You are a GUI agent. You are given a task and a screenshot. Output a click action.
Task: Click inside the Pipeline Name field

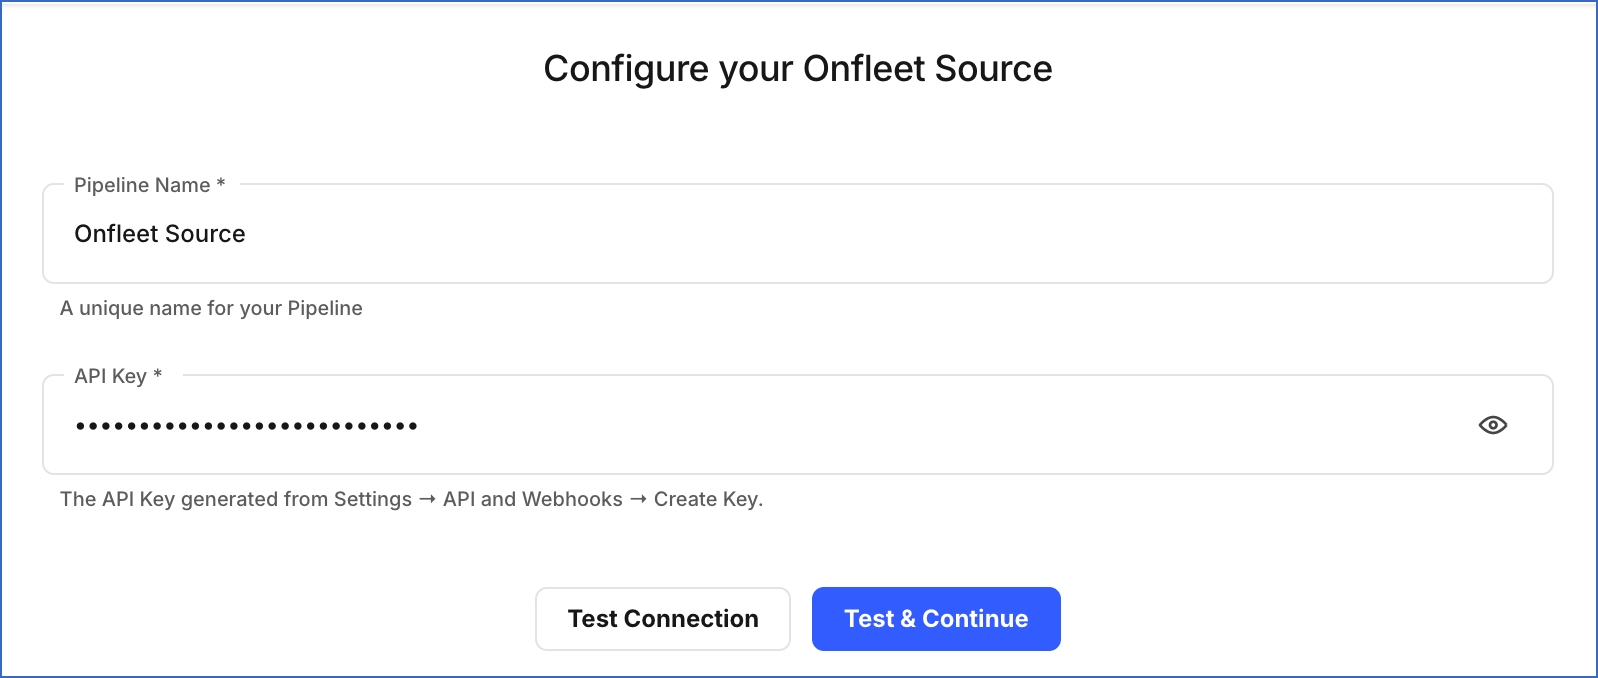coord(700,233)
